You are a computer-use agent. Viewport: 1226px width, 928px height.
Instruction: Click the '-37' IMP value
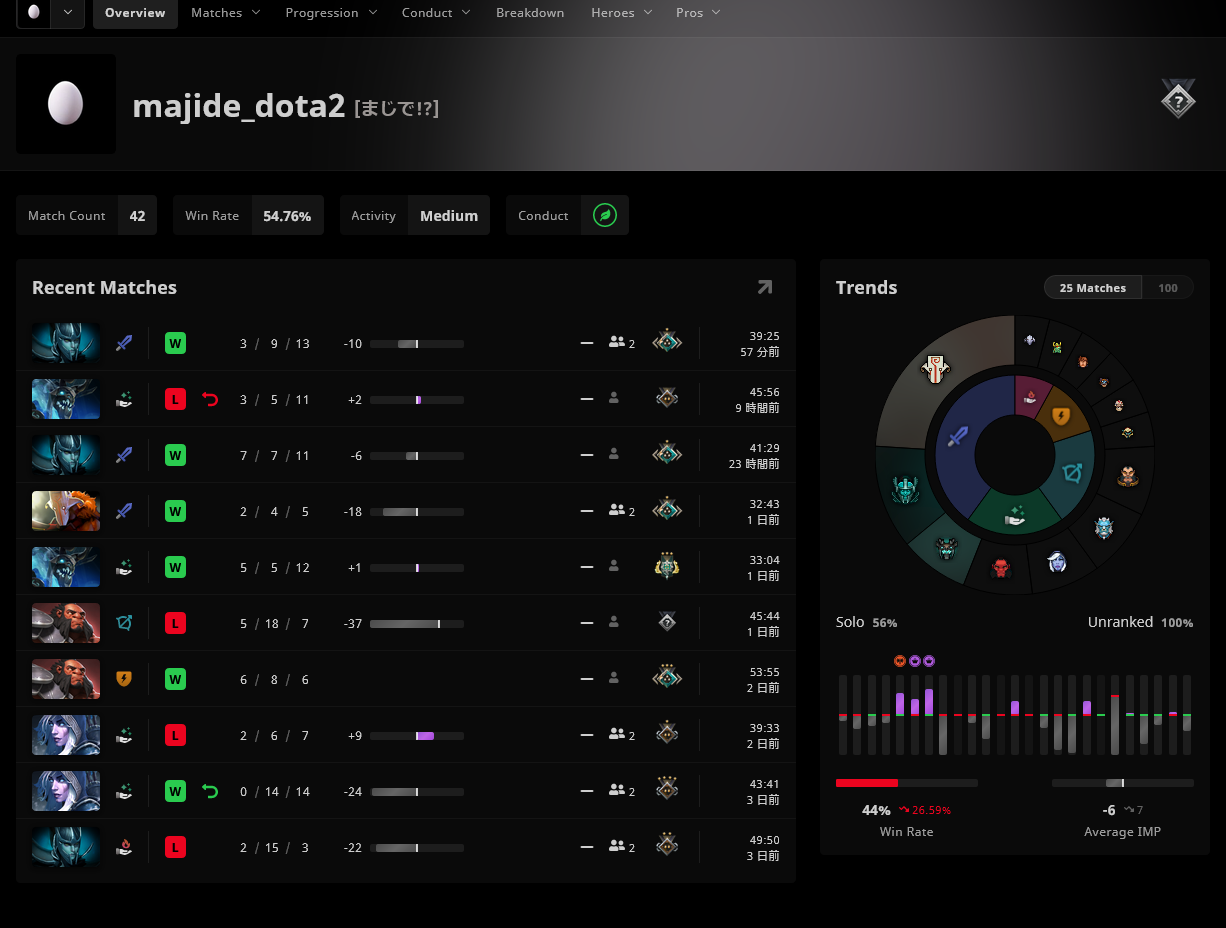352,623
